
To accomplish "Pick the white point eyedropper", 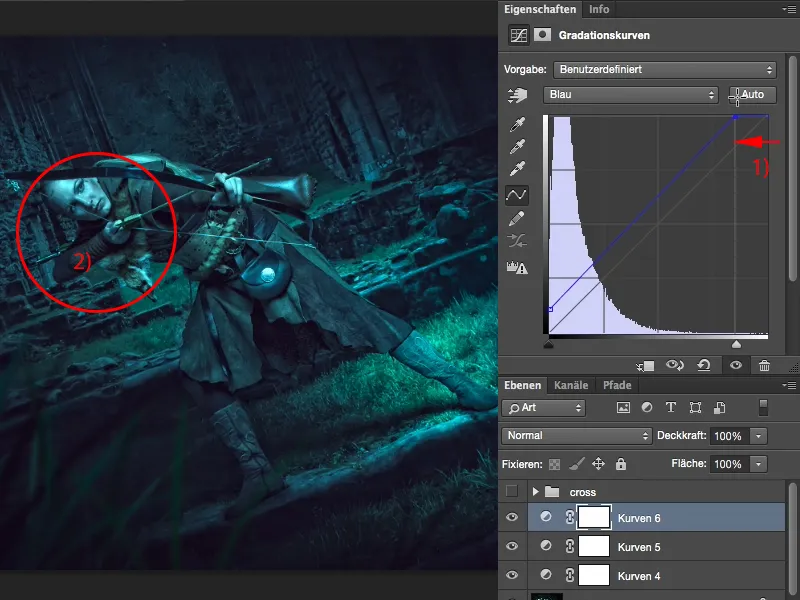I will click(x=517, y=169).
